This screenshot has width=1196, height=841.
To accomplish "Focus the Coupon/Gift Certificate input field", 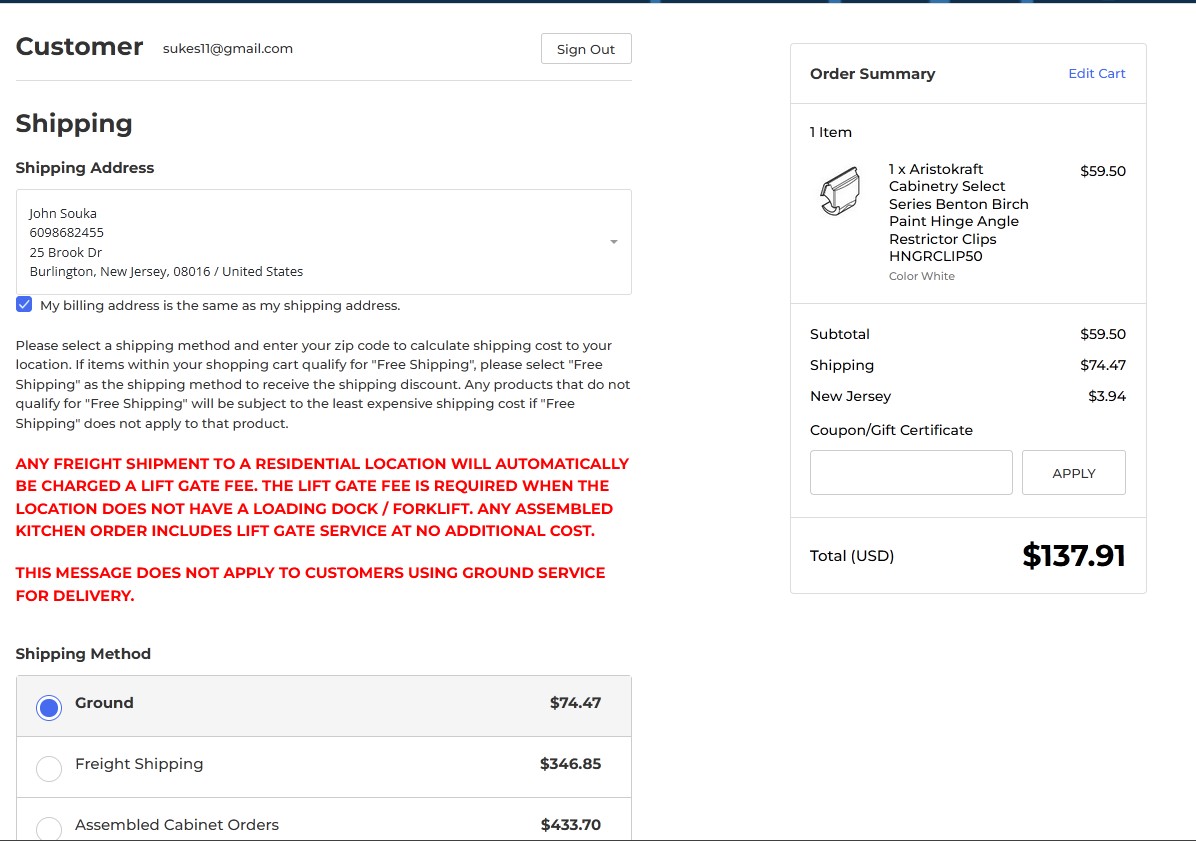I will point(911,472).
